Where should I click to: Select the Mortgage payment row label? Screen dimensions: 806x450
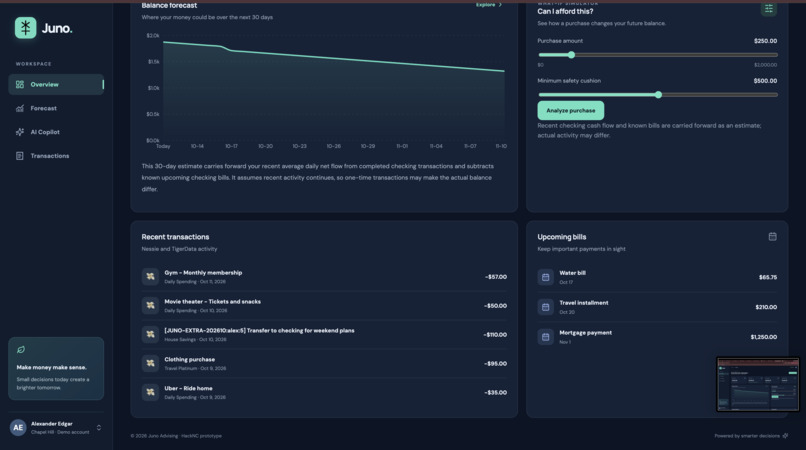(x=585, y=333)
